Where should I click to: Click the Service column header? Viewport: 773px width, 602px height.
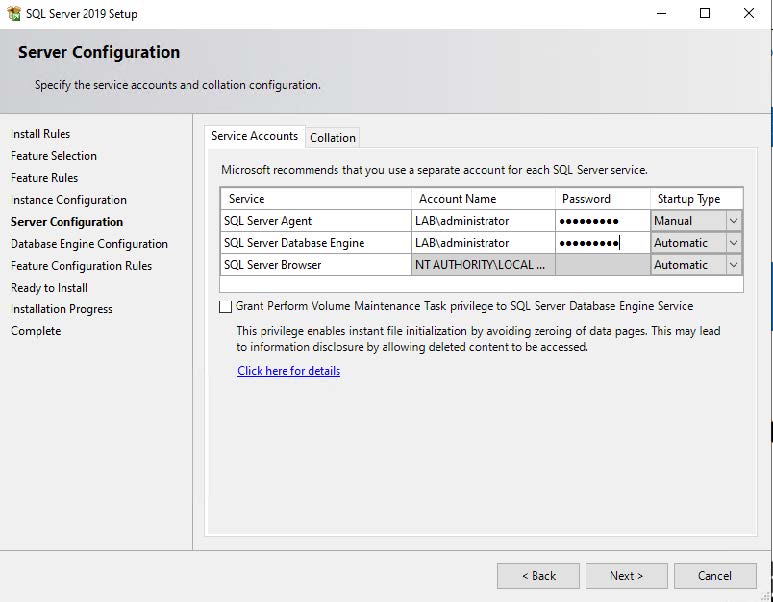tap(316, 199)
